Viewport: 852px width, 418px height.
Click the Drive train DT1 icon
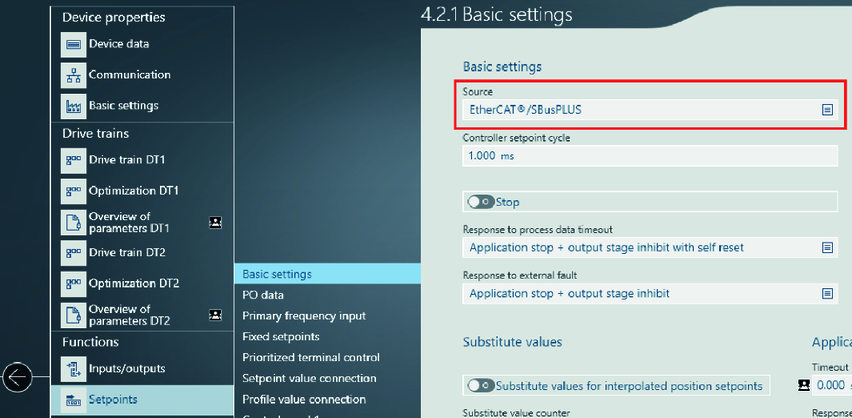73,160
